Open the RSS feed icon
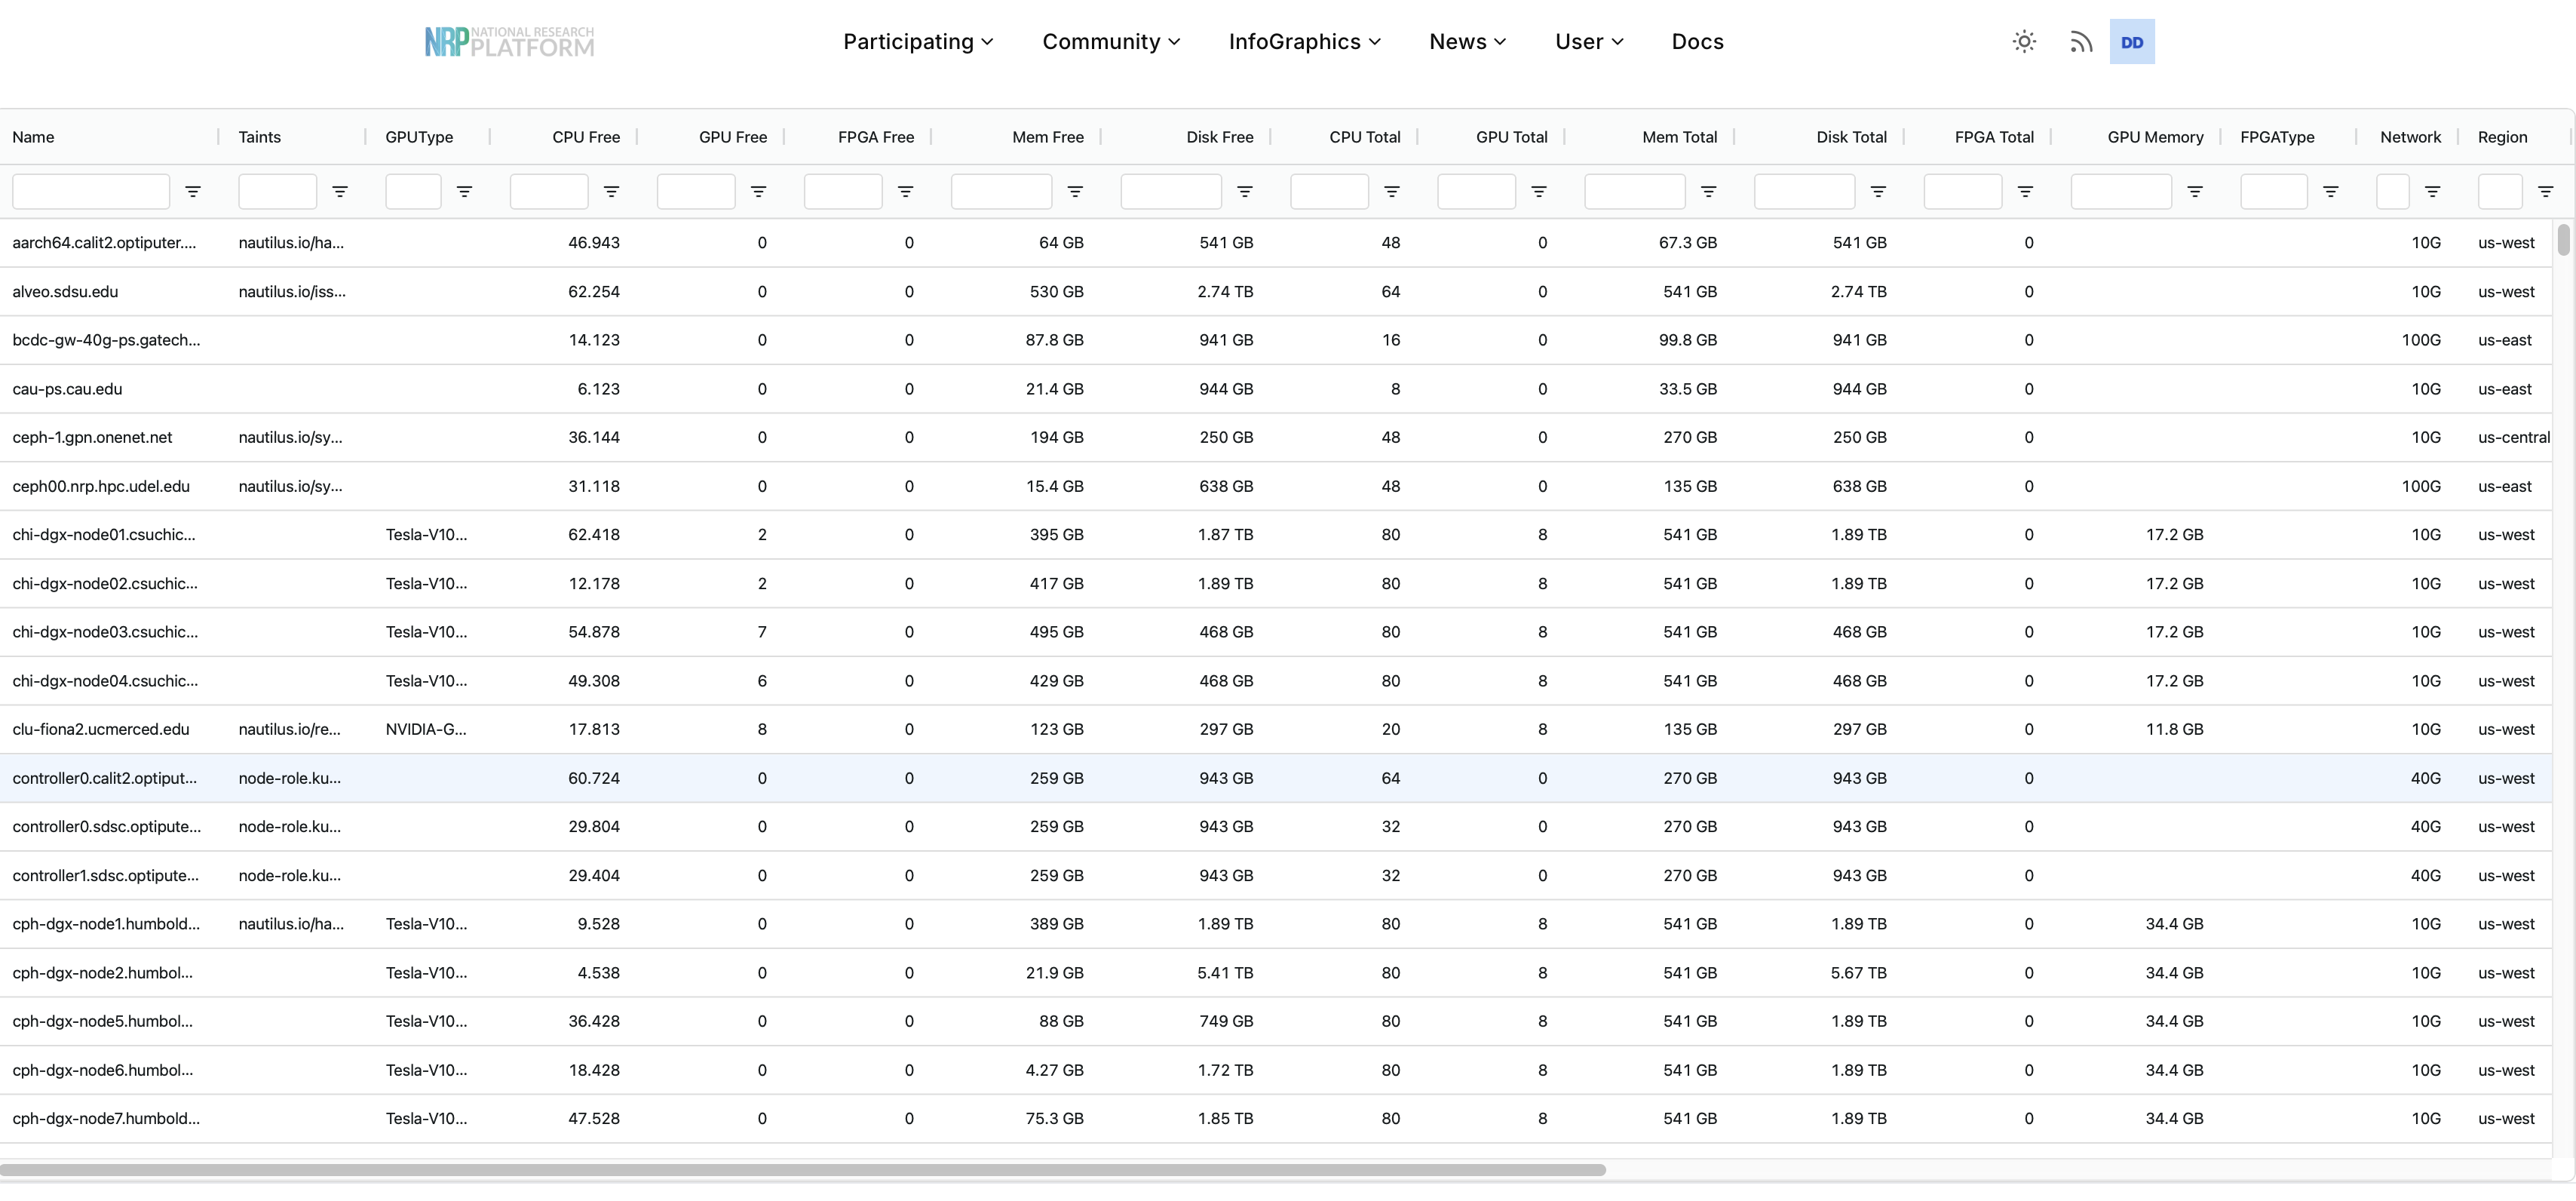Image resolution: width=2576 pixels, height=1201 pixels. (2081, 41)
